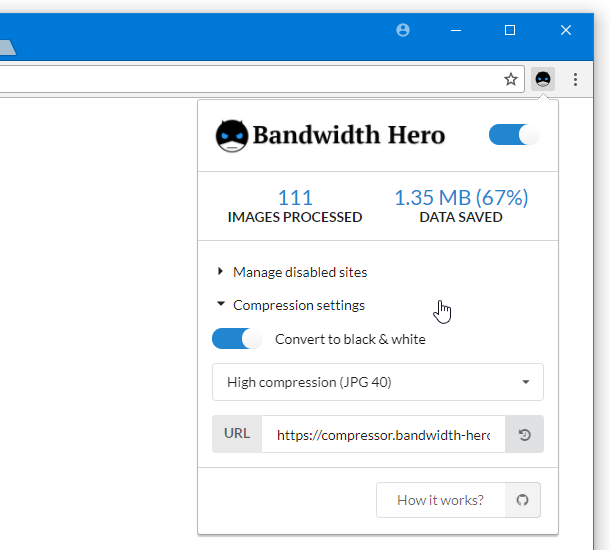Click the URL label beside the field
This screenshot has height=550, width=610.
[237, 433]
